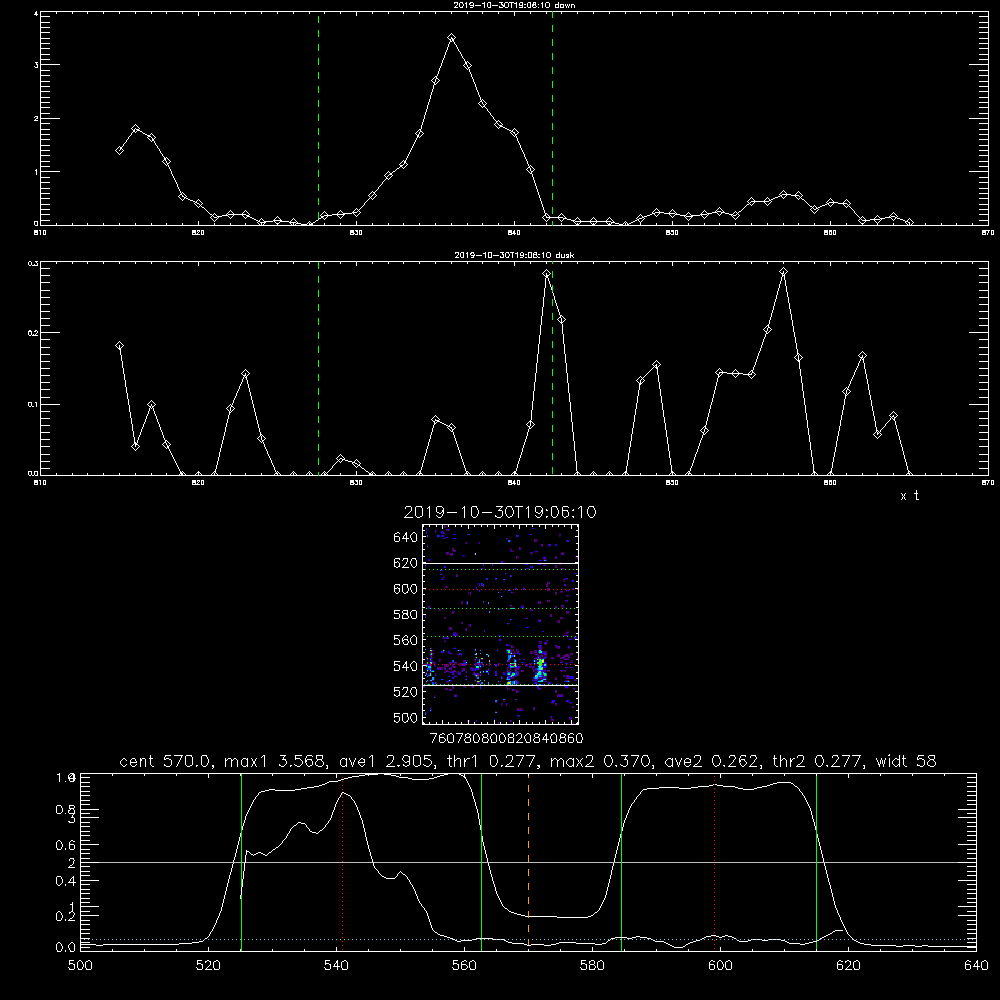
Task: Click y-axis label '0.0' of bottom plot
Action: (66, 947)
